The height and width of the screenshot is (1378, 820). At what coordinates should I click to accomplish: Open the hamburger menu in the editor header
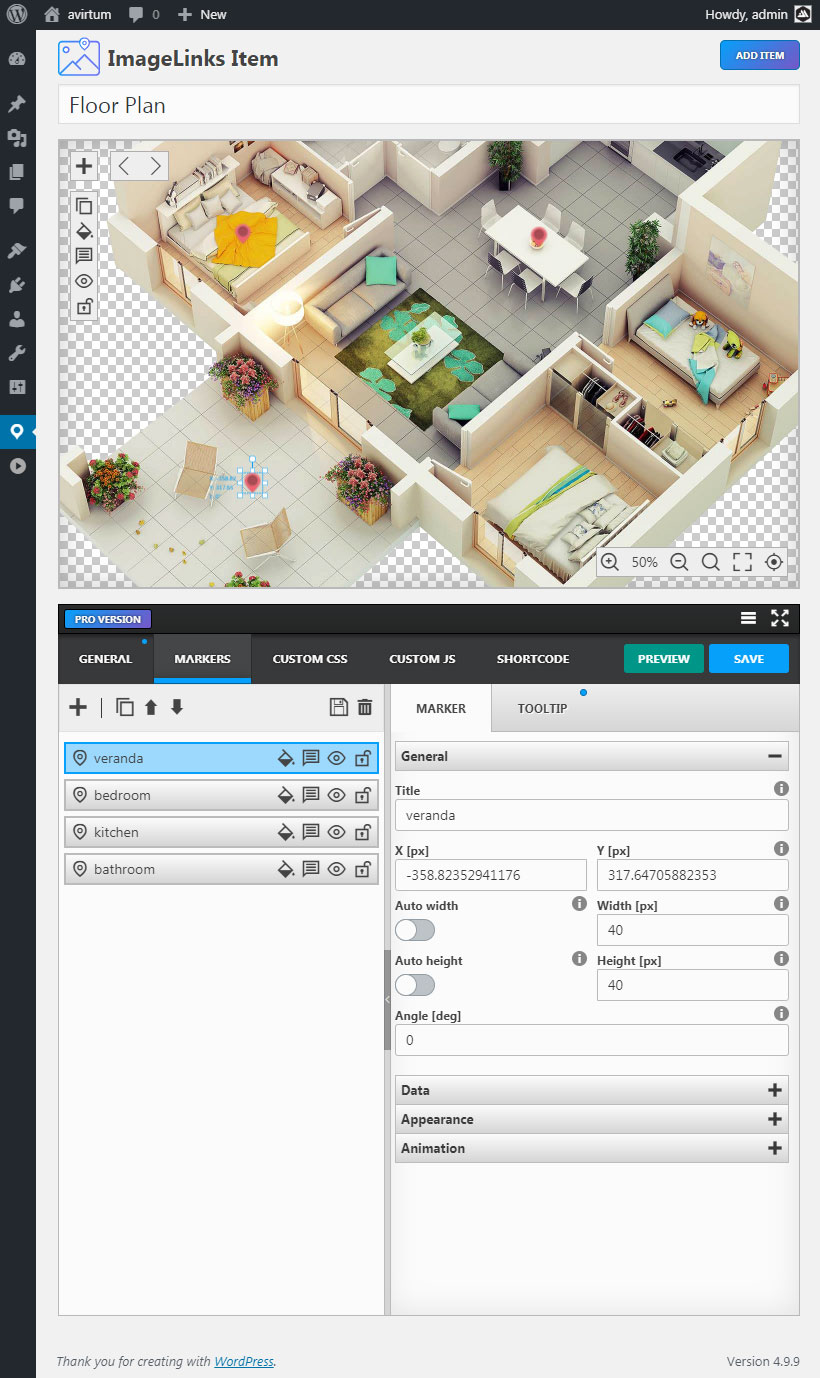[x=748, y=618]
